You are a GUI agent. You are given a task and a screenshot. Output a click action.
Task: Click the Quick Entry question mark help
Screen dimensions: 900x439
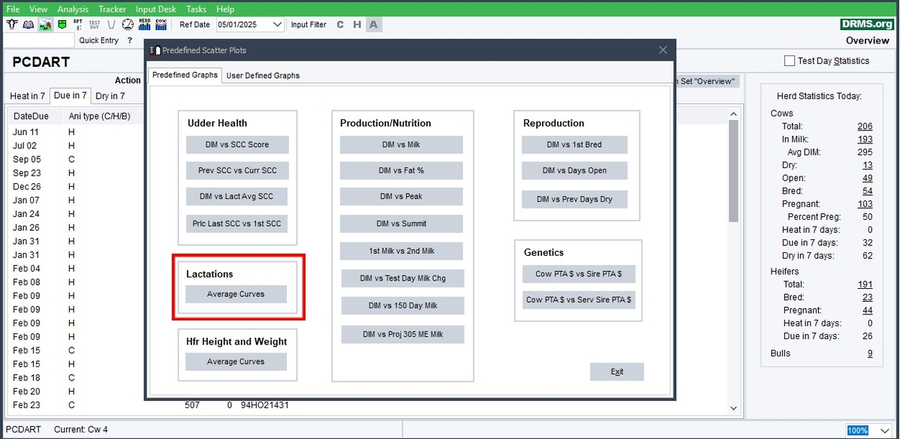(130, 41)
